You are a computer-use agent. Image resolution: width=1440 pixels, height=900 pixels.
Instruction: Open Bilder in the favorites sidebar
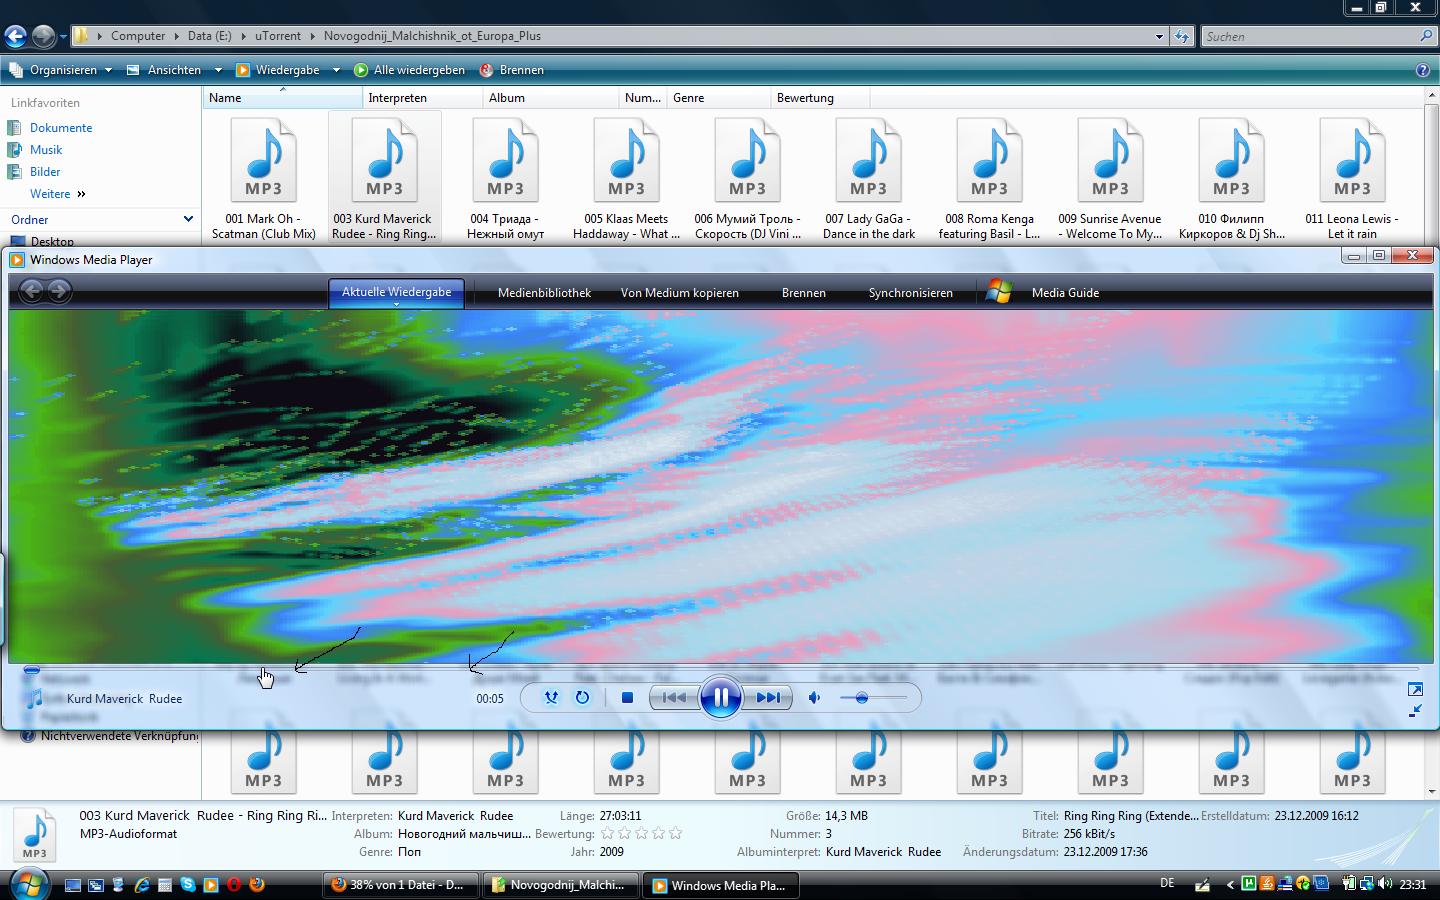pos(45,172)
